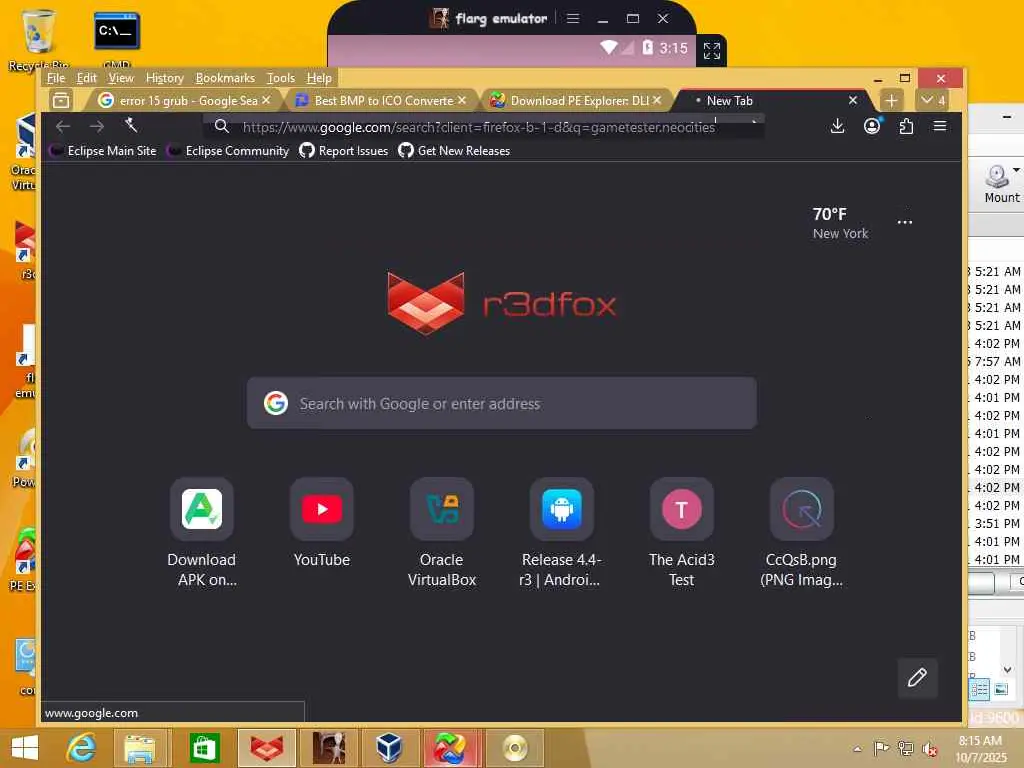Open the Downloads panel icon
Screen dimensions: 1024x768
click(837, 126)
